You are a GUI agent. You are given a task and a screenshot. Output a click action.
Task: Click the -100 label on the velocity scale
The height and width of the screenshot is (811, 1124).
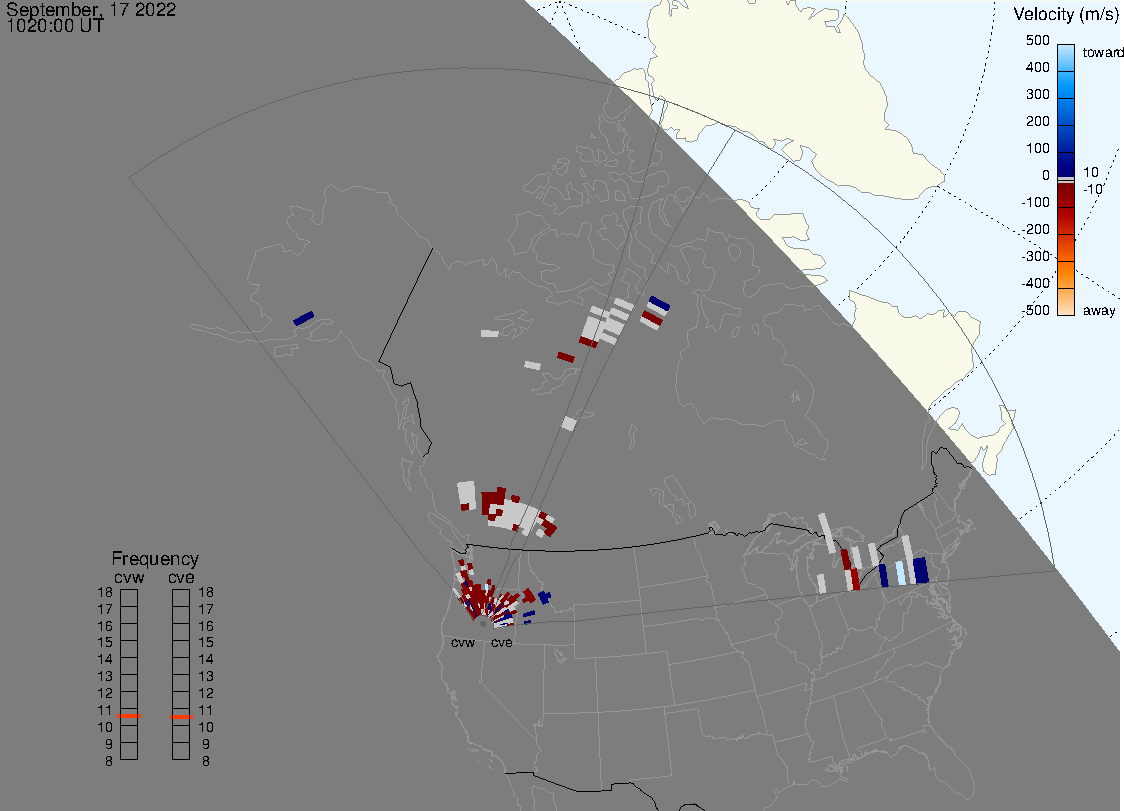tap(1035, 202)
